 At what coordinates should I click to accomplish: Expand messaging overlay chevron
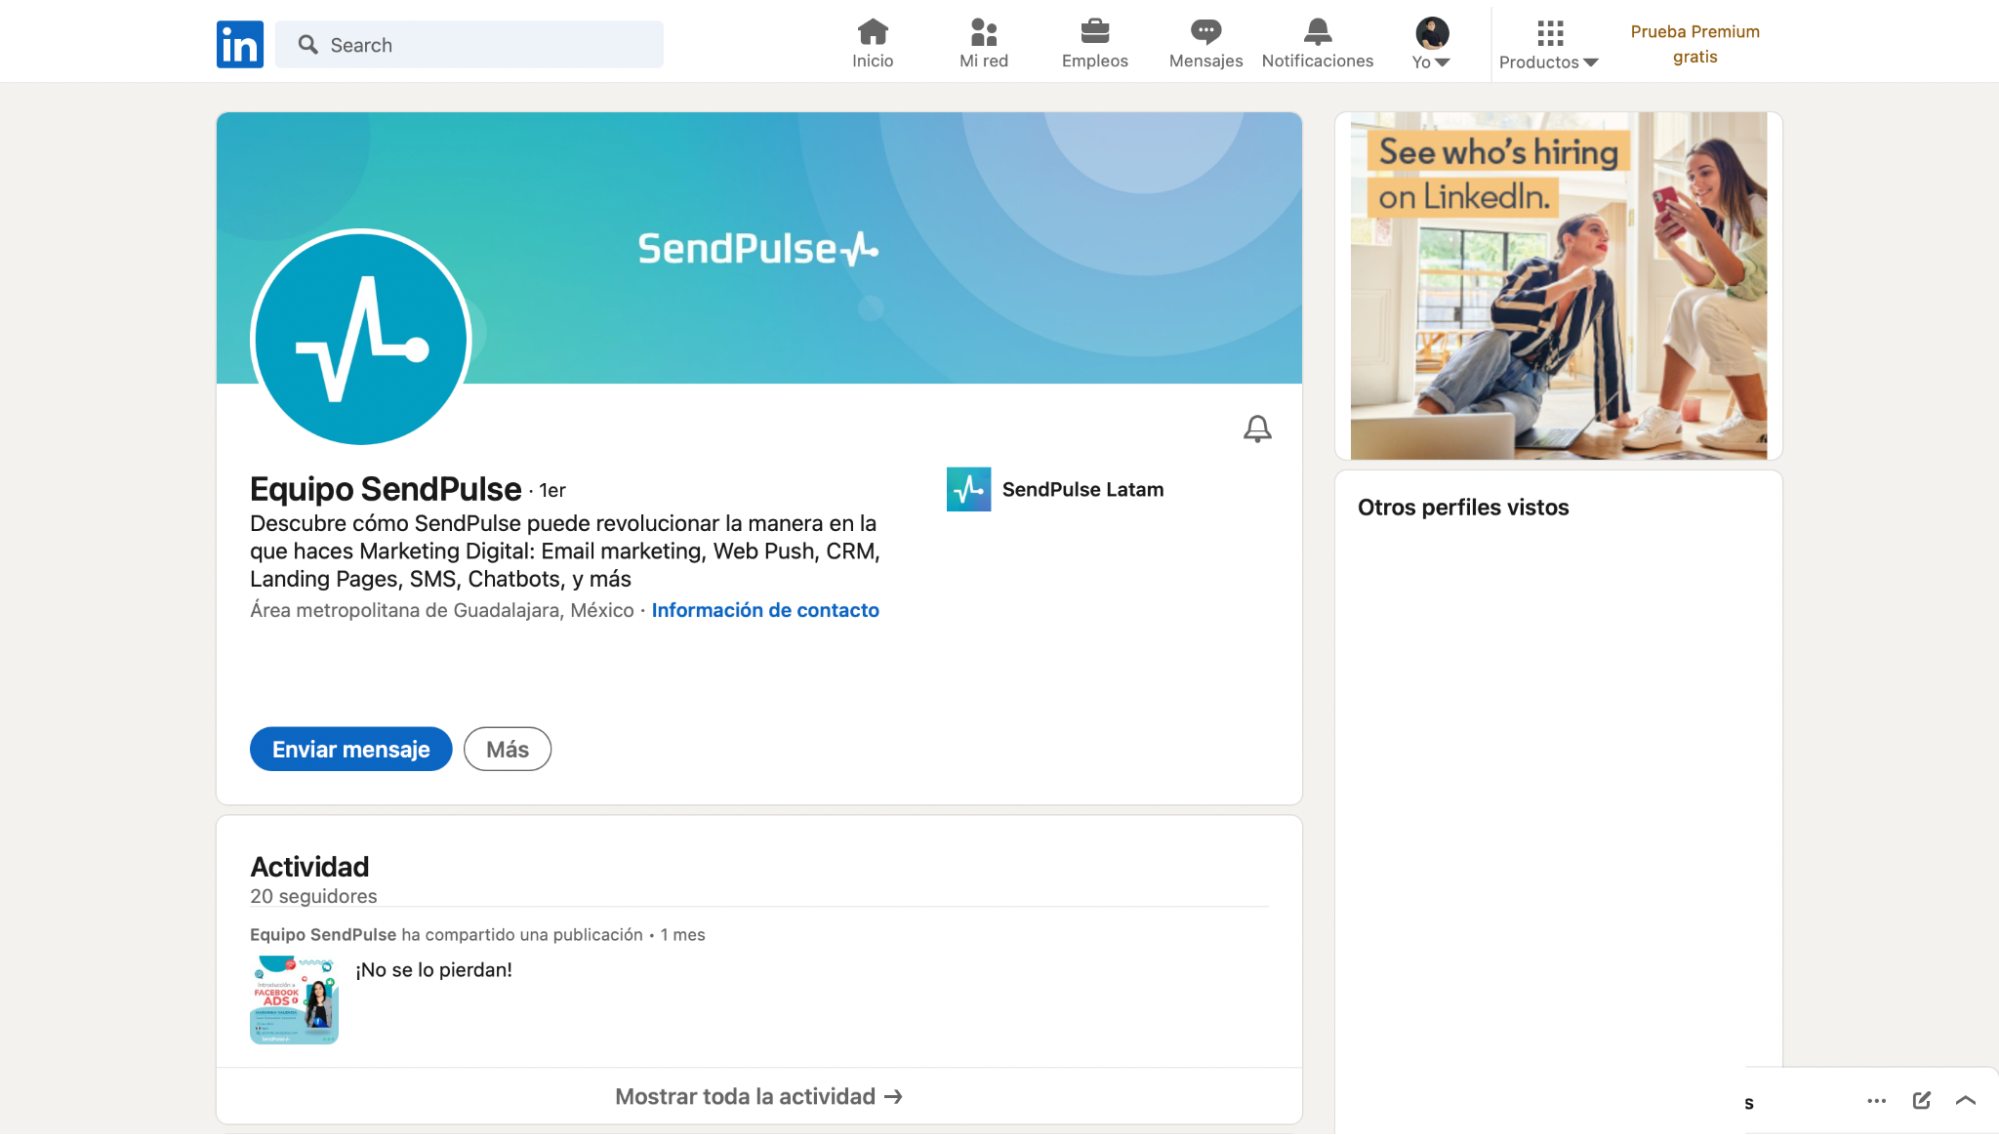pos(1965,1100)
